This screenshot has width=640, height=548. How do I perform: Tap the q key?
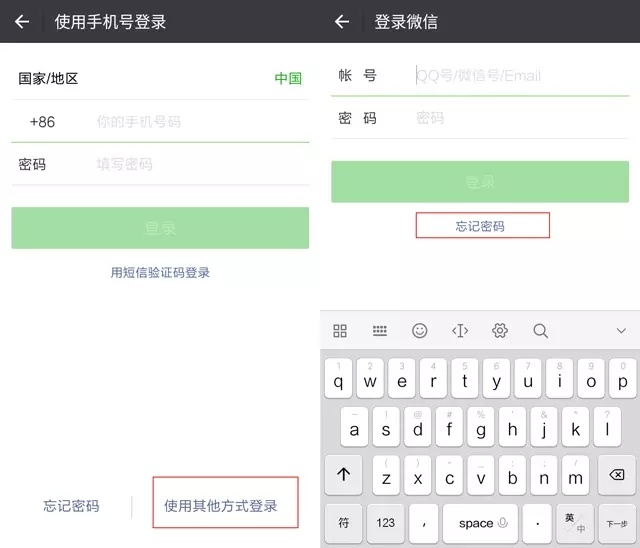(x=338, y=378)
